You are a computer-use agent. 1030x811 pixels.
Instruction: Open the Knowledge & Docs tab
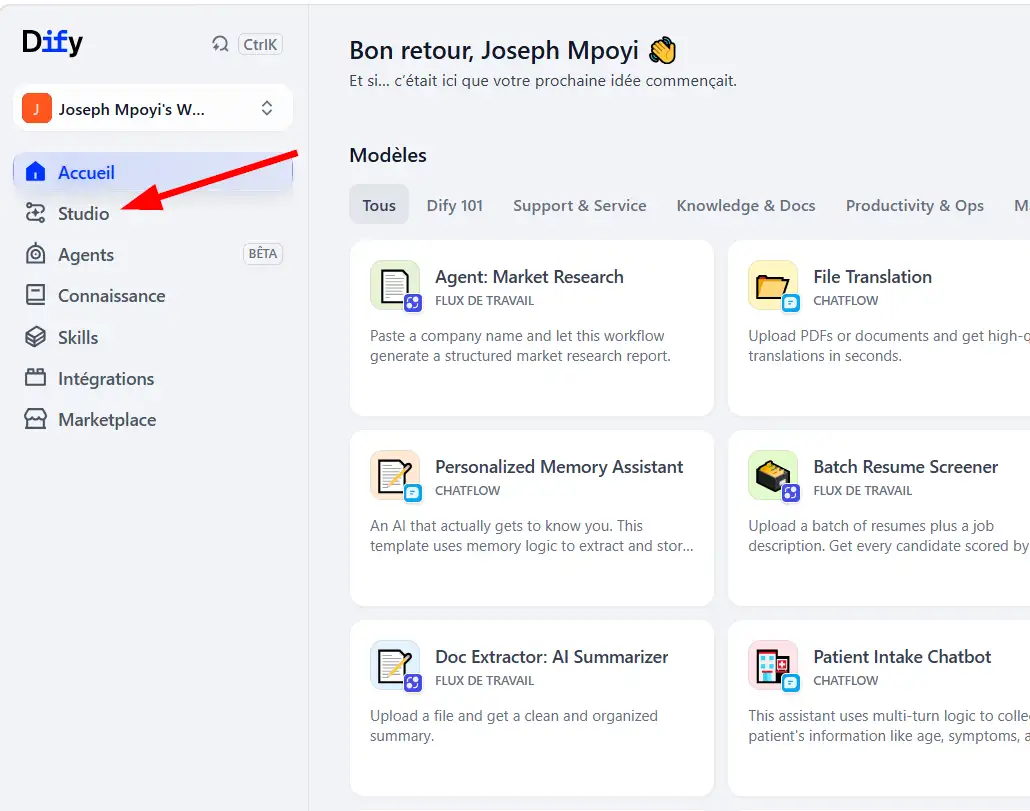click(746, 205)
